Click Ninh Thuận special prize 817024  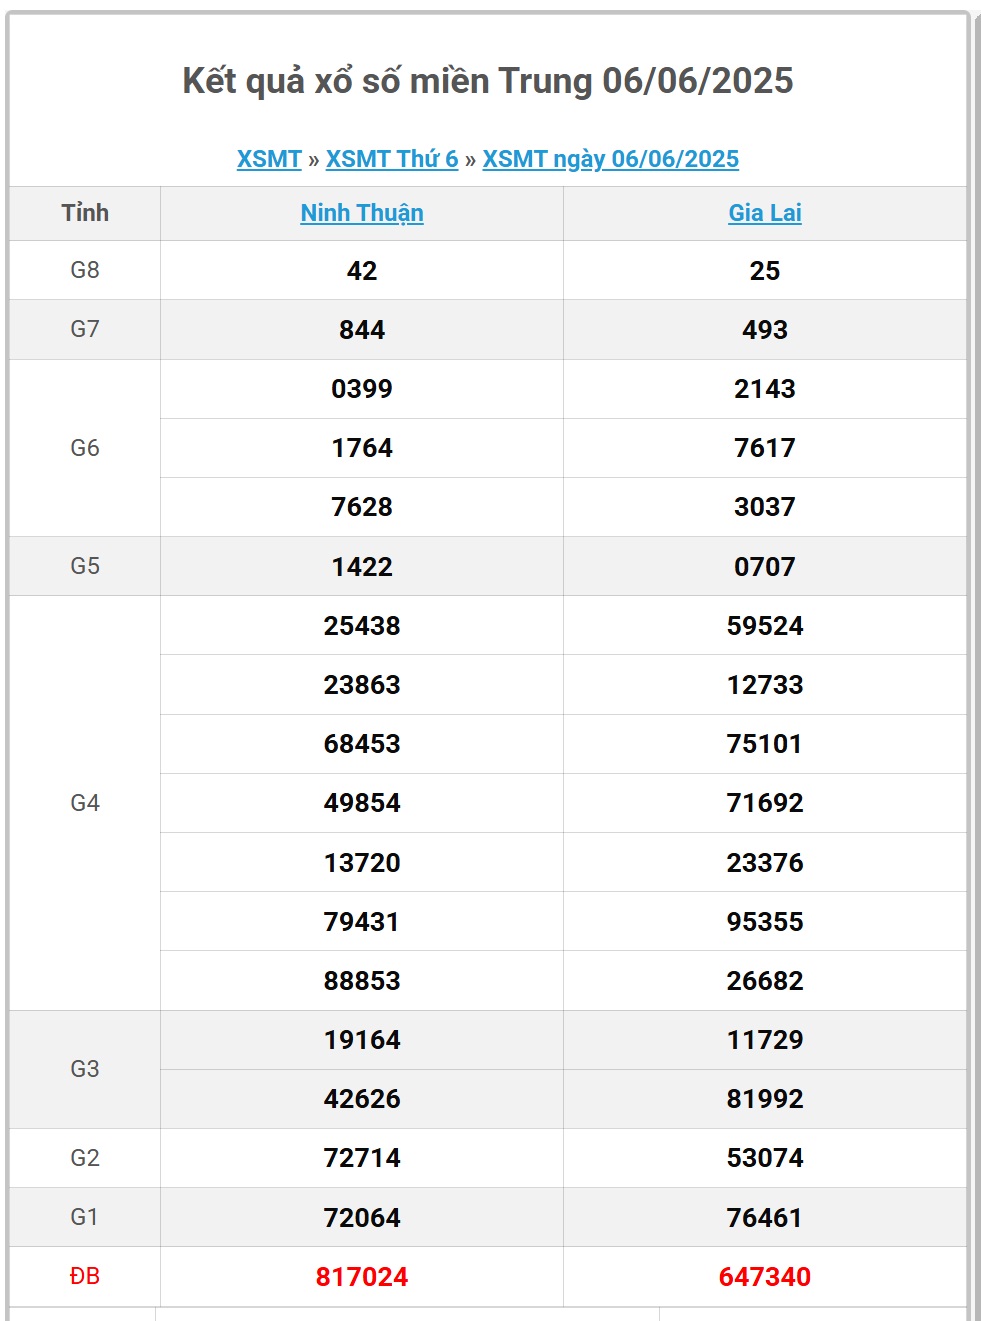(362, 1277)
